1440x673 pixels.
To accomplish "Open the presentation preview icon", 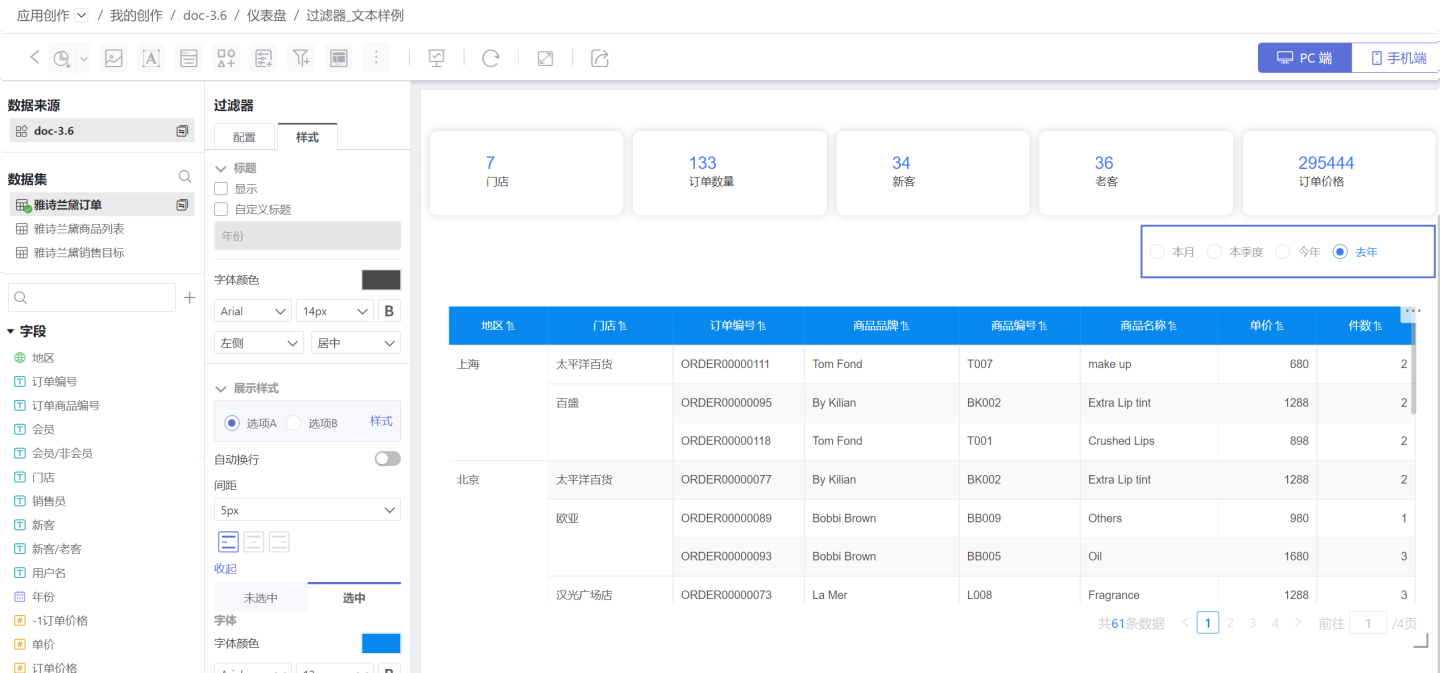I will pos(437,58).
